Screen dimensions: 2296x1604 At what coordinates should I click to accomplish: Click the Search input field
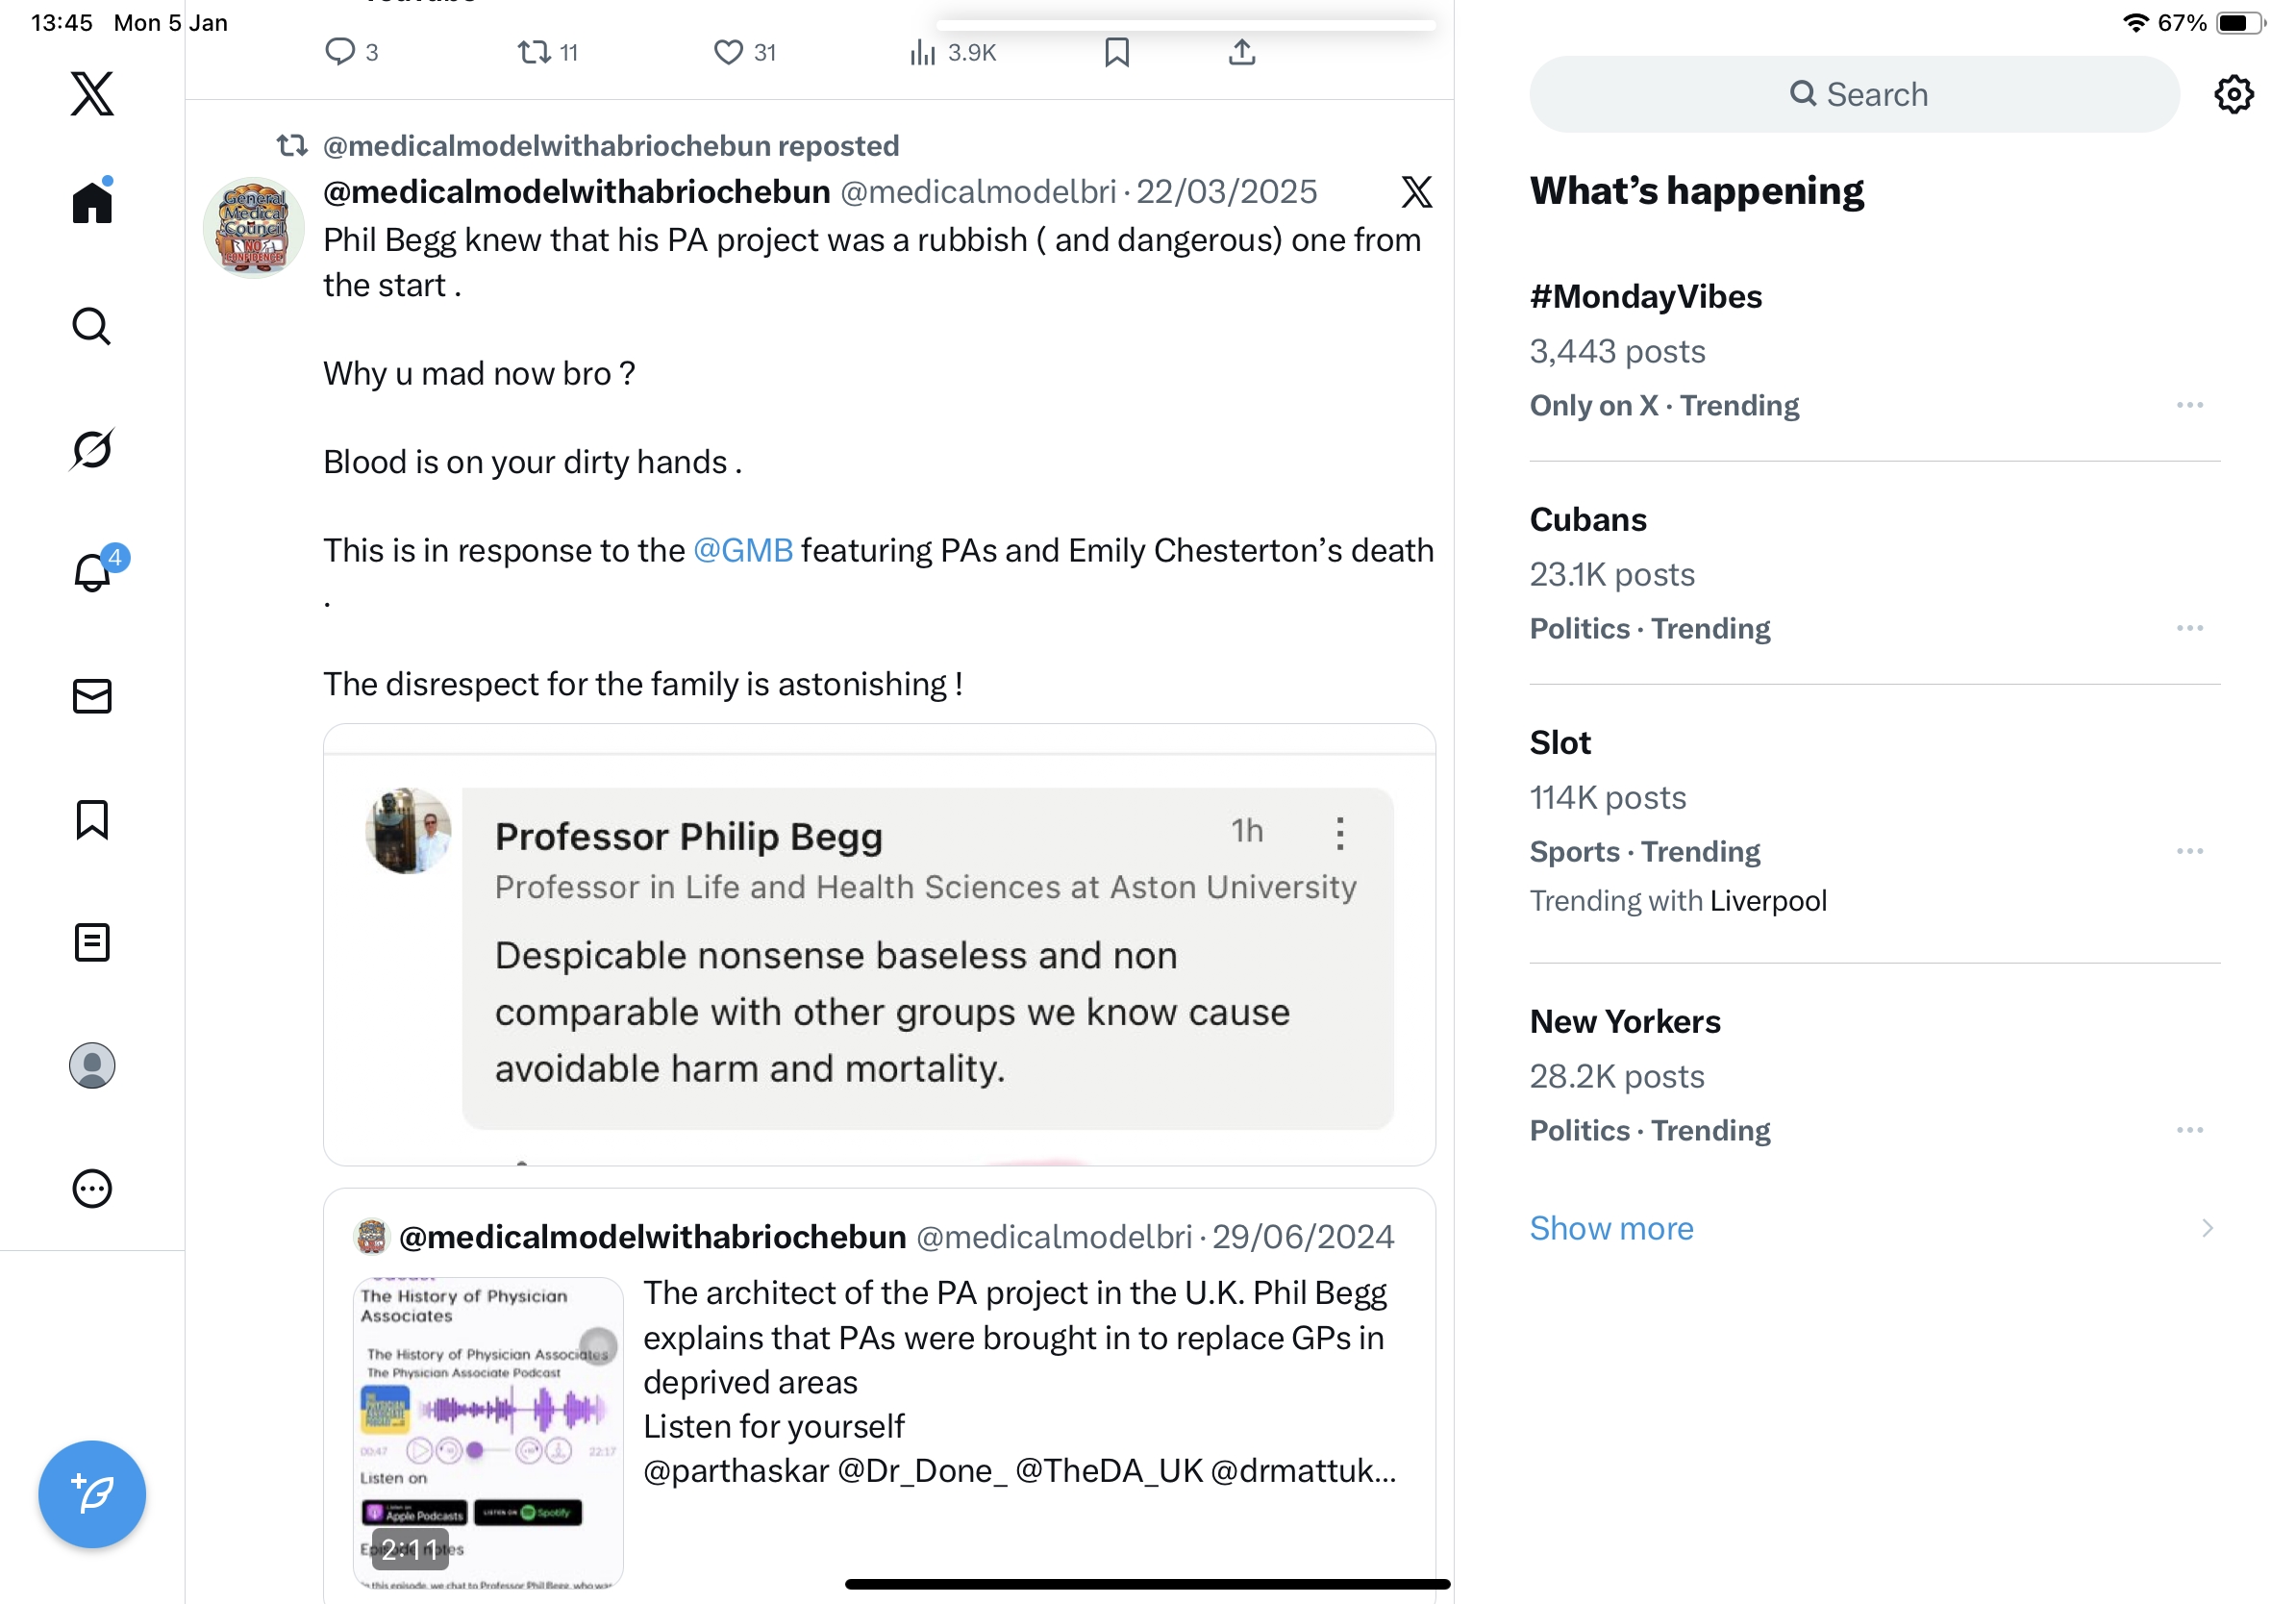coord(1853,94)
